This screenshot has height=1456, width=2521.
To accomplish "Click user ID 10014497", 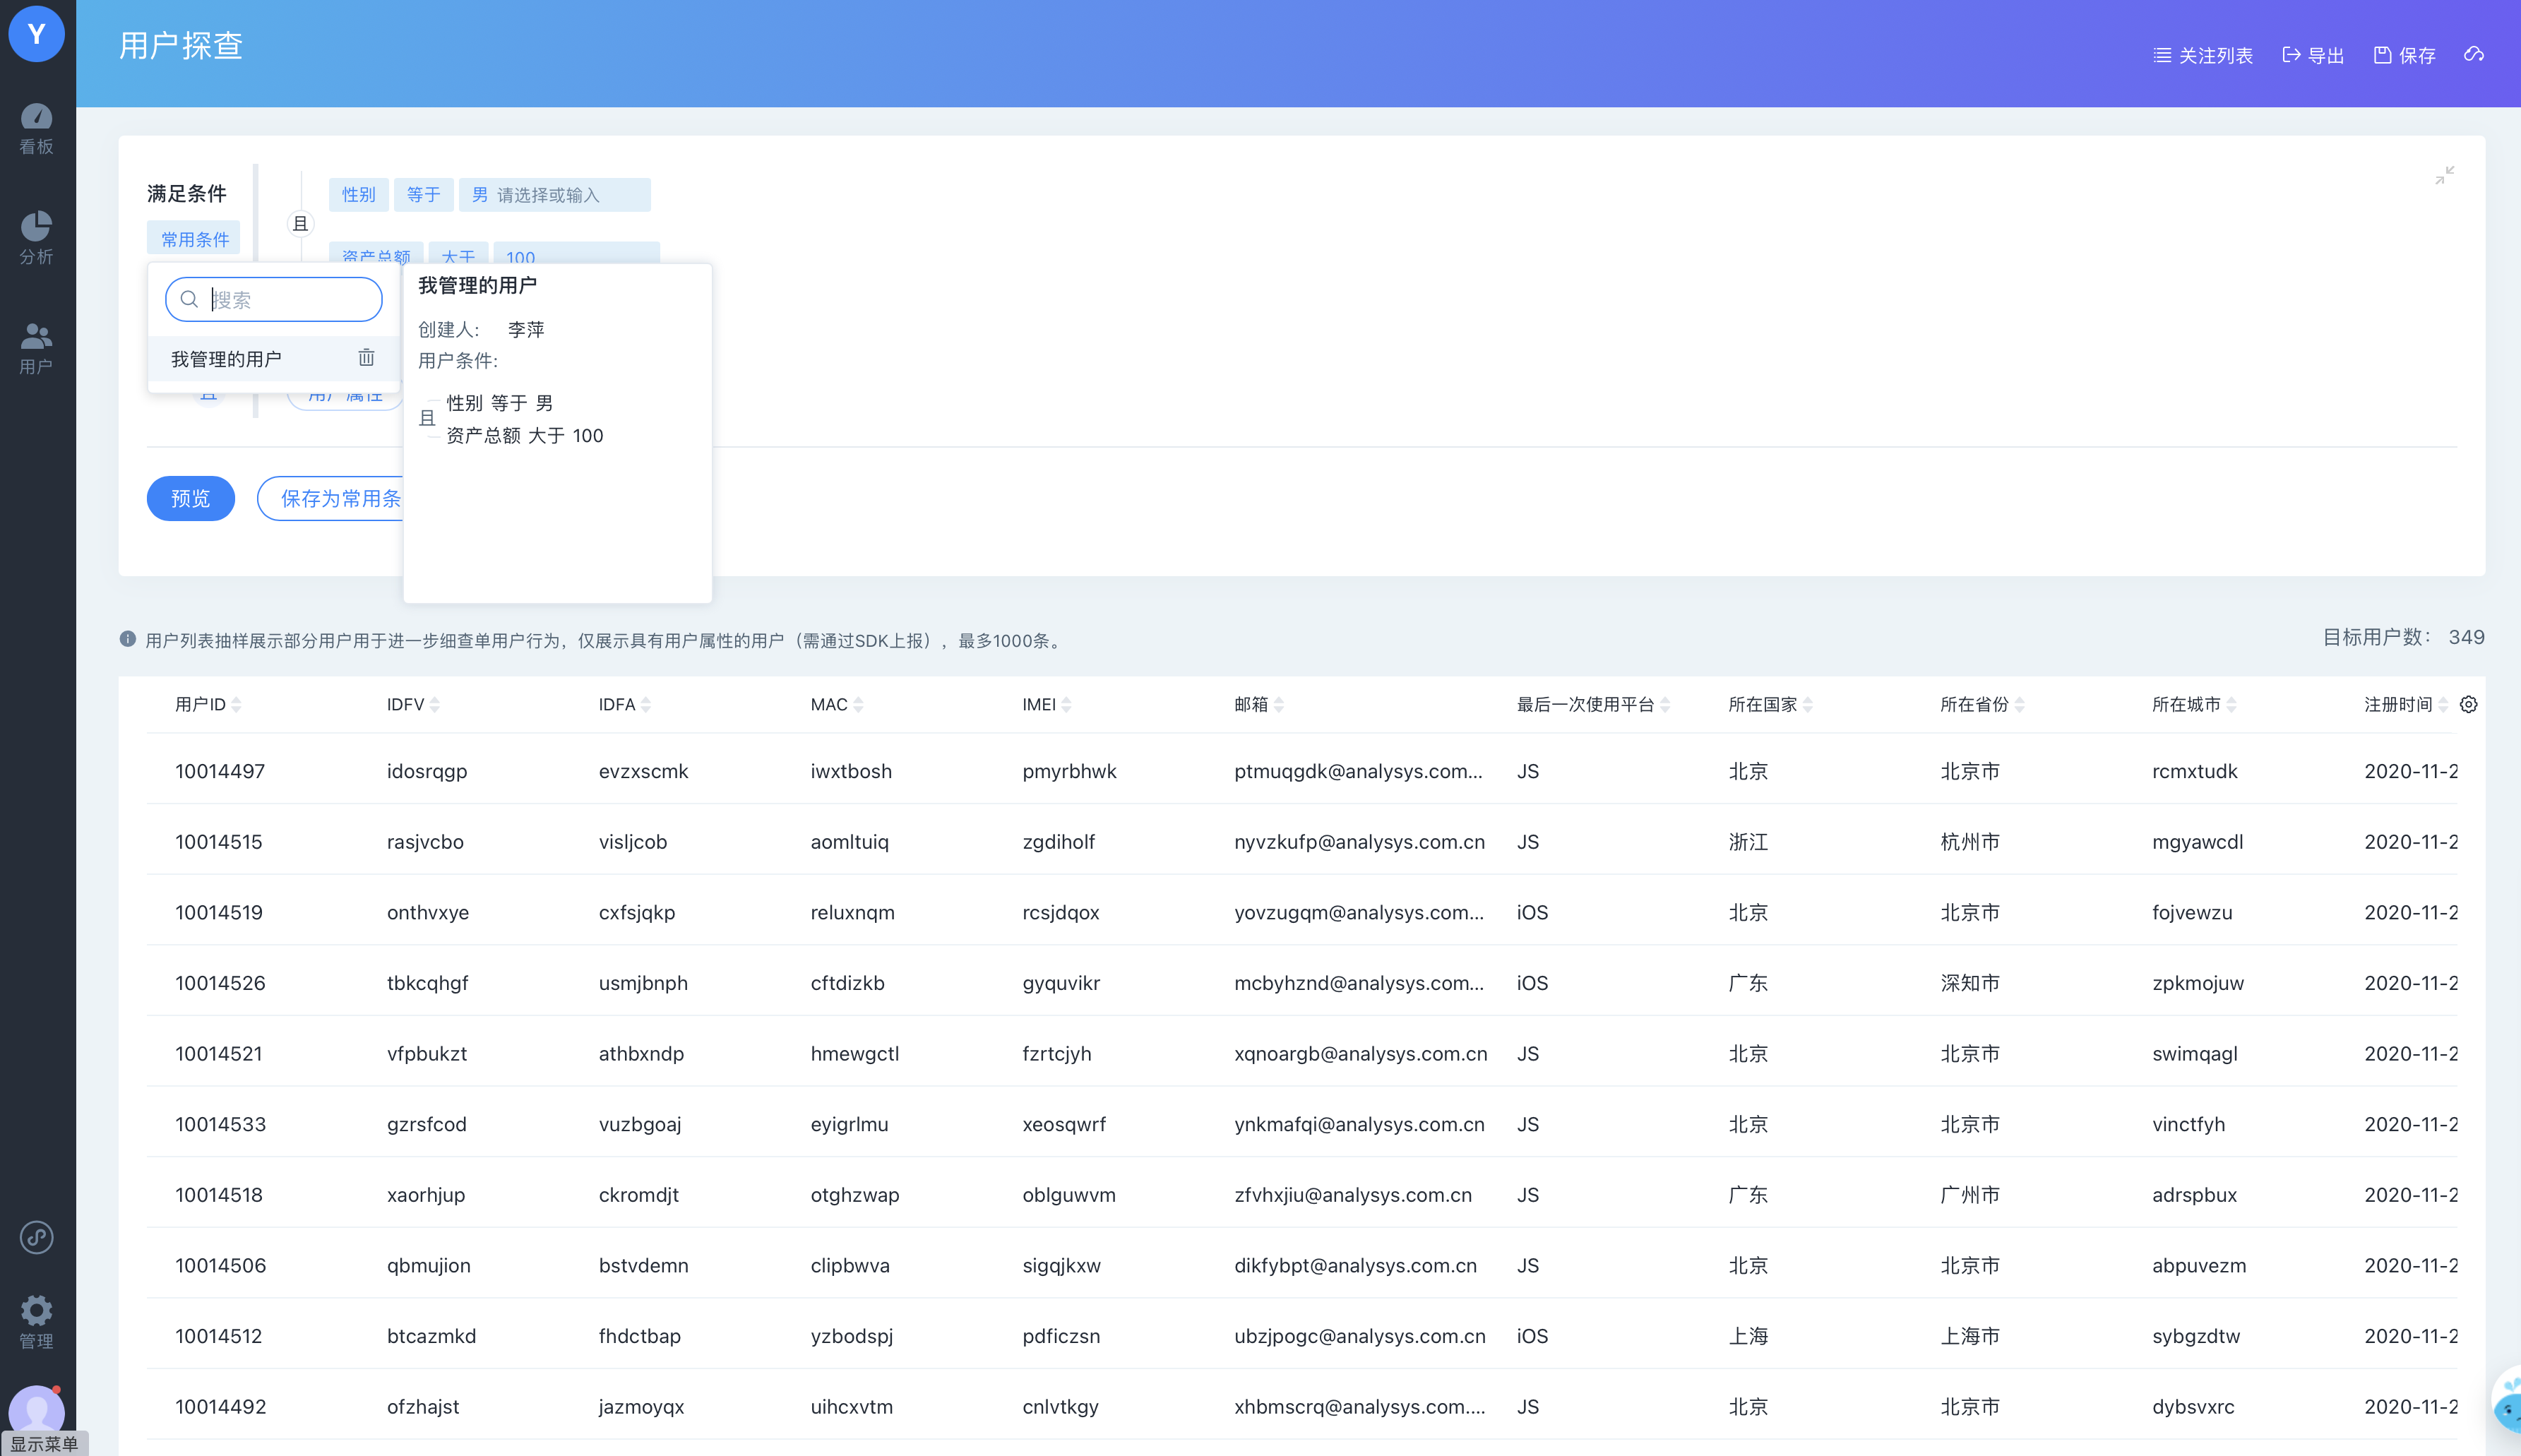I will (220, 771).
